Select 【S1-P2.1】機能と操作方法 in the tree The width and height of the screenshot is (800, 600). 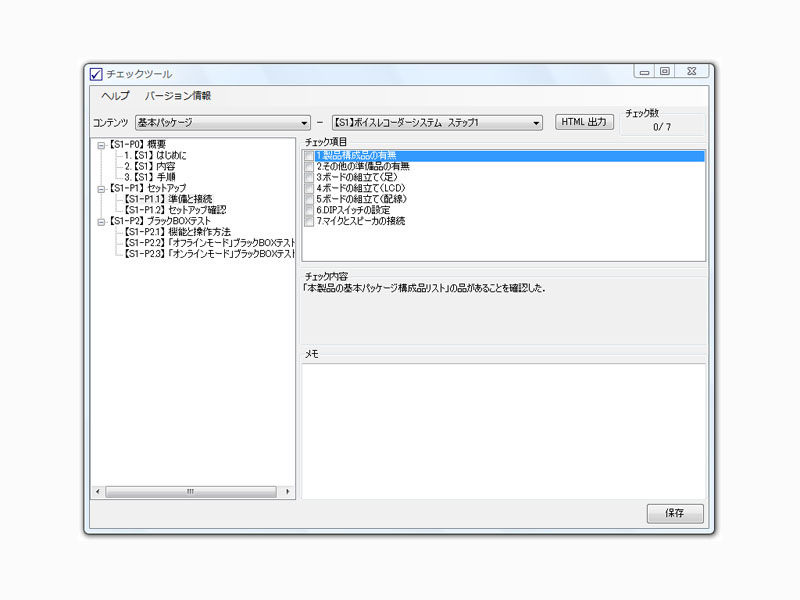click(177, 232)
